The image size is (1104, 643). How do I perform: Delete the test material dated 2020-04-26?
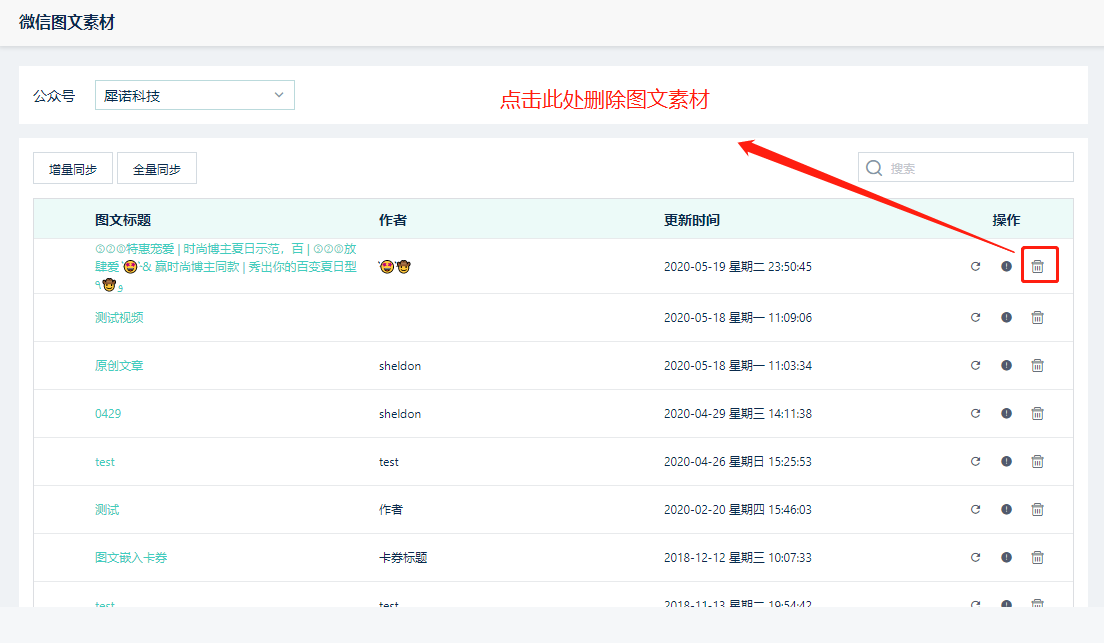(x=1037, y=461)
